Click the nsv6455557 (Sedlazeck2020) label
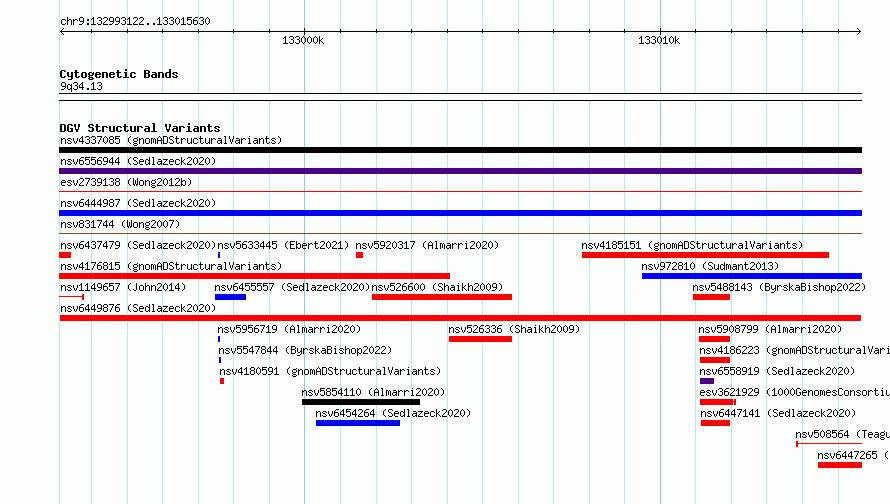 click(292, 287)
